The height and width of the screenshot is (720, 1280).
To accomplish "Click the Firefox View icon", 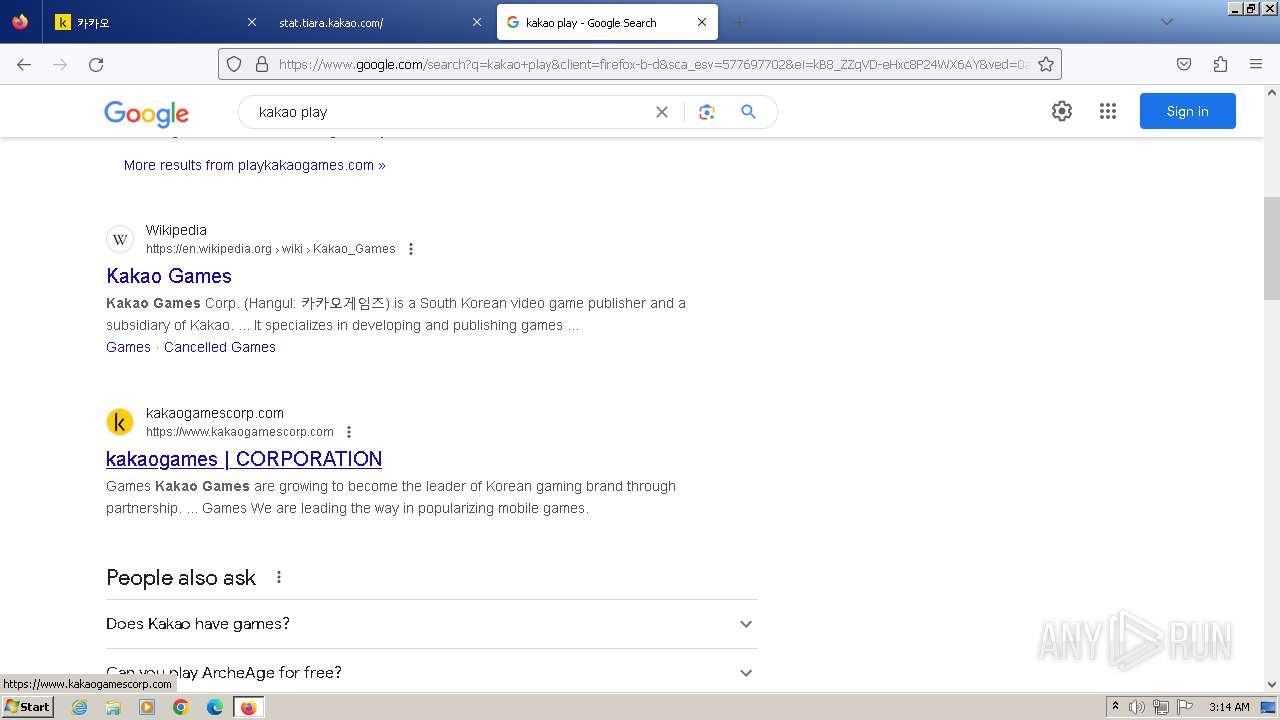I will (x=20, y=22).
